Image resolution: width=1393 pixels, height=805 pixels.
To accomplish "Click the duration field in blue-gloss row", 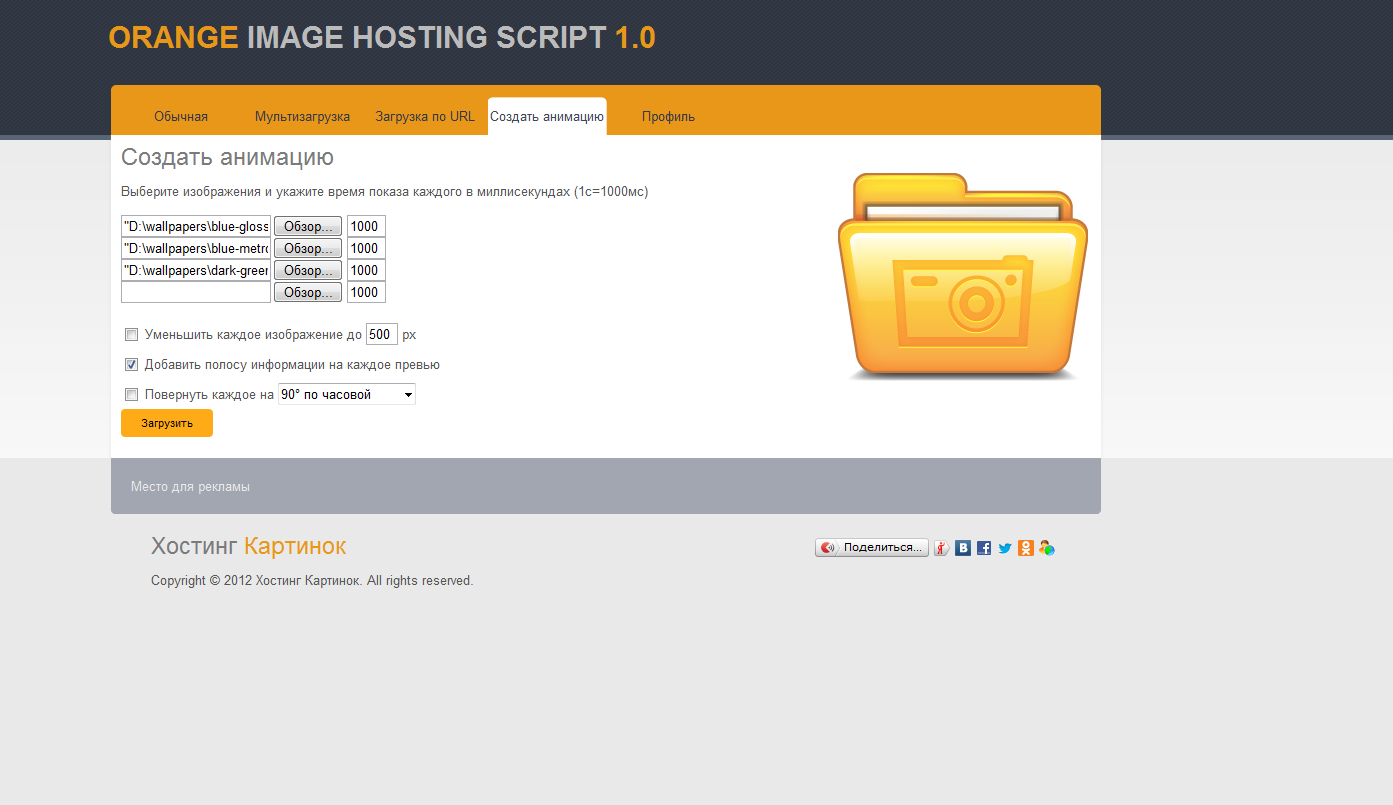I will [x=366, y=226].
